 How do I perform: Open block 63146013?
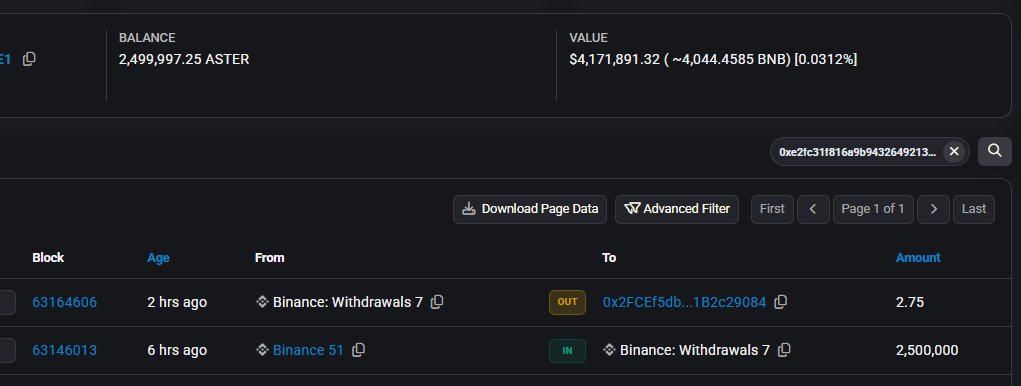pyautogui.click(x=64, y=350)
